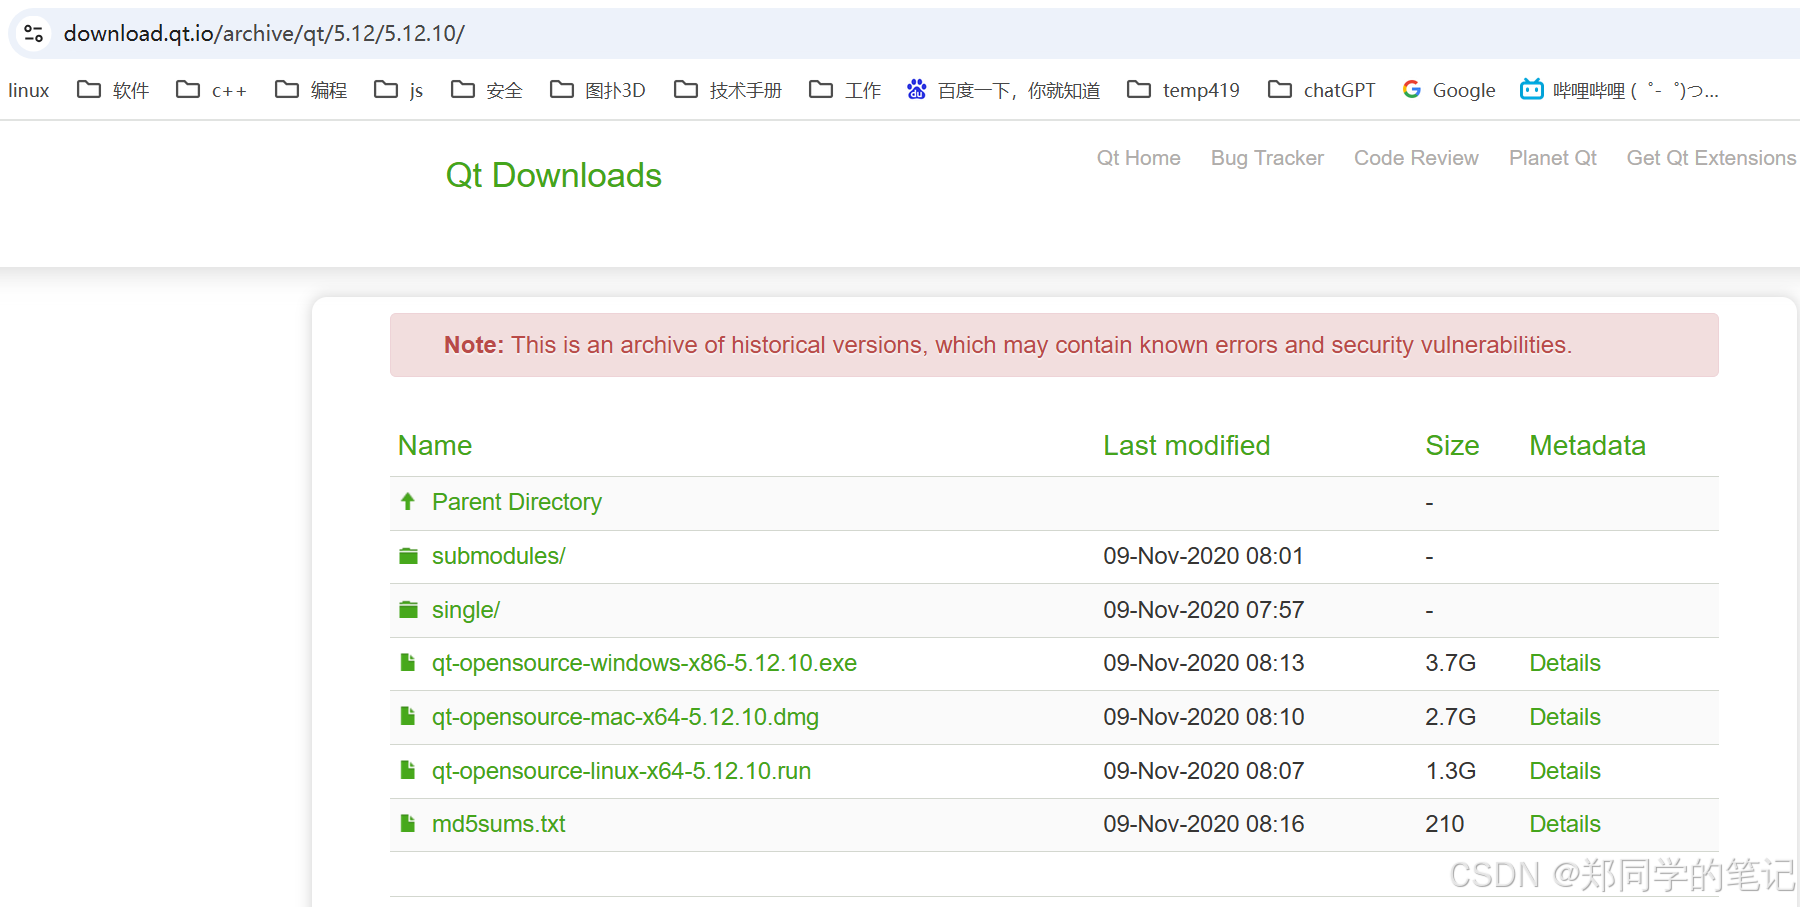Click the date 09-Nov-2020 08:01

1203,556
